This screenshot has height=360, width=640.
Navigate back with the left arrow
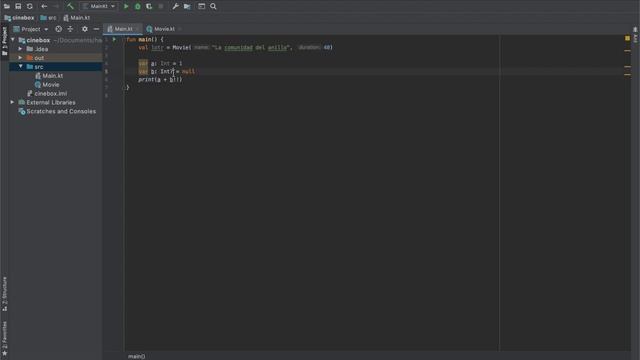click(44, 6)
